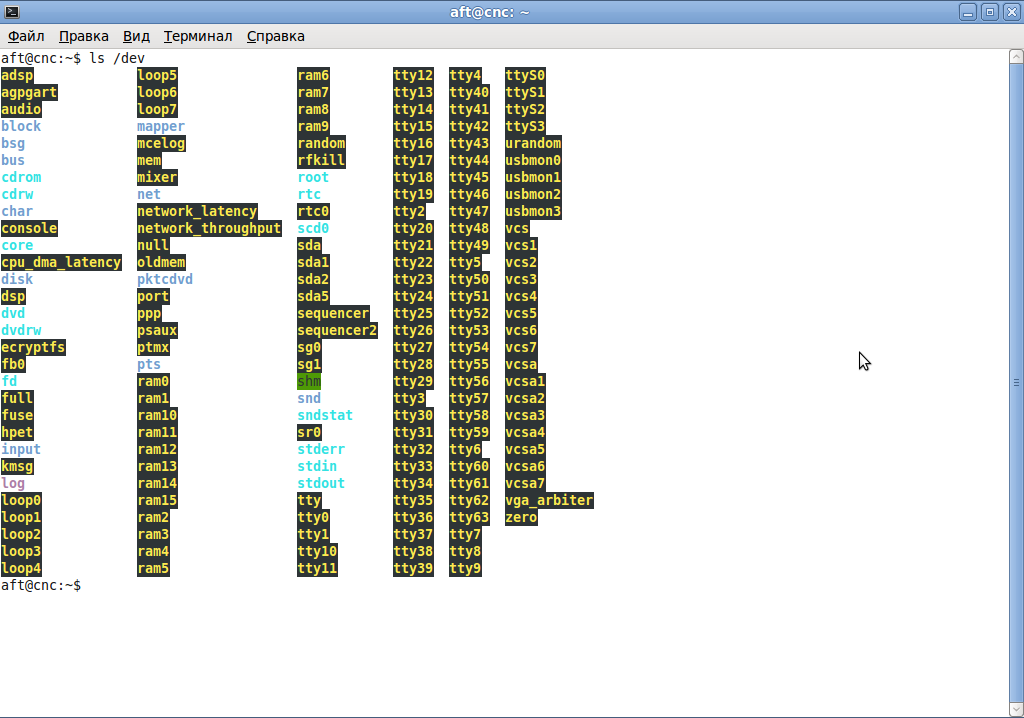The image size is (1024, 718).
Task: Click the 'ttyS0' entry
Action: [526, 75]
